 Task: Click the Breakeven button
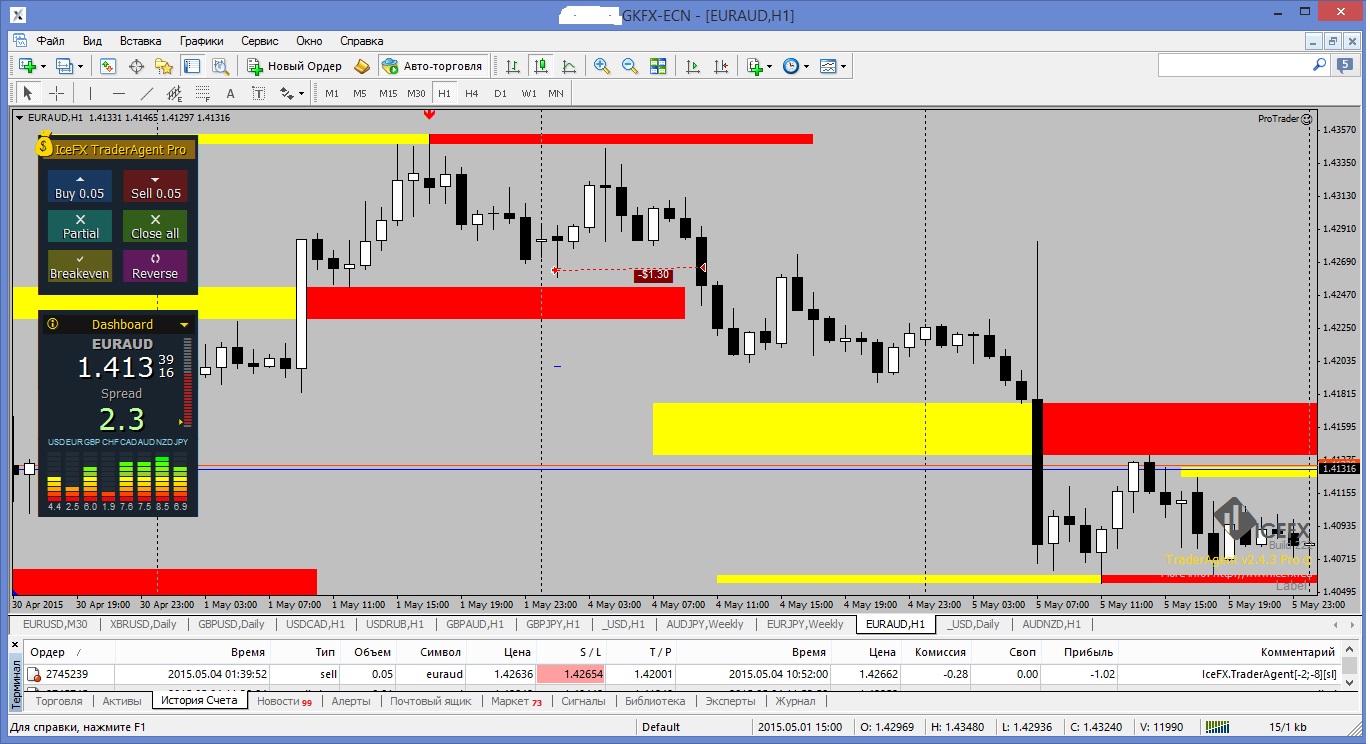tap(80, 266)
